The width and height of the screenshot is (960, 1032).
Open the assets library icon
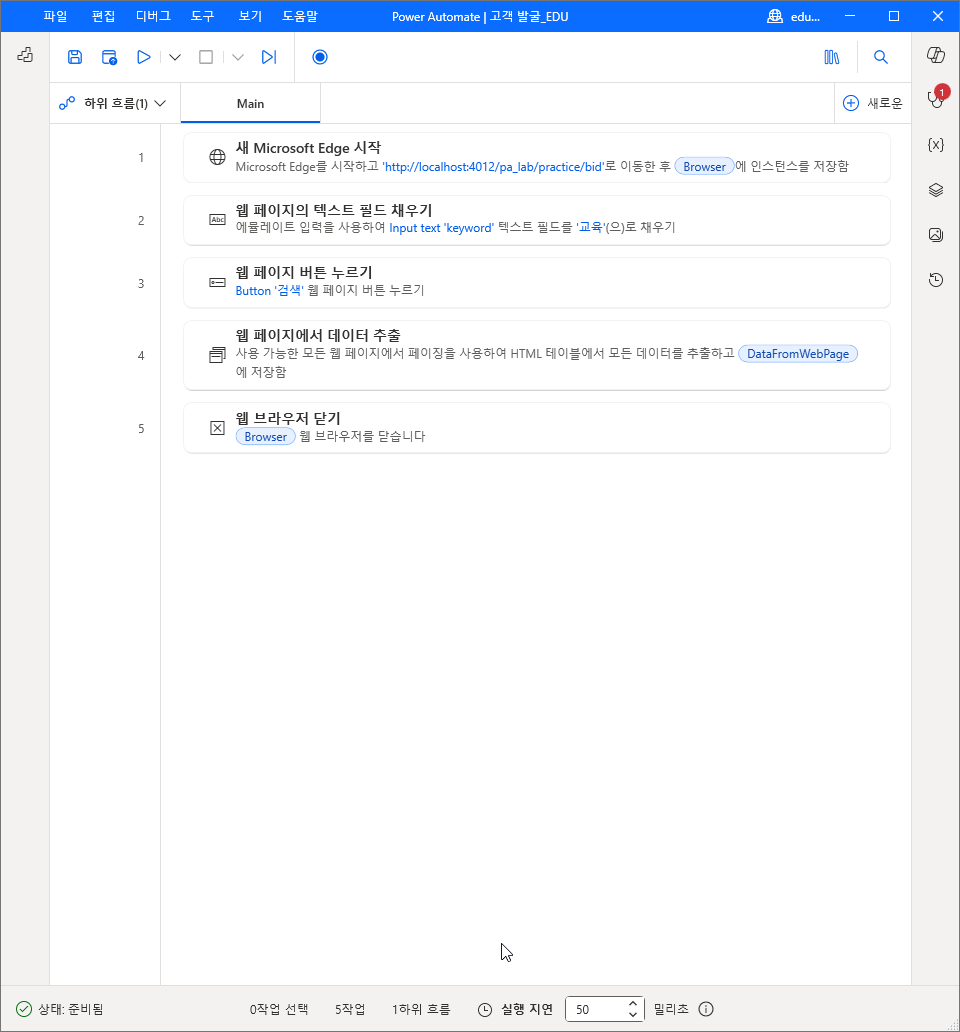pos(832,57)
